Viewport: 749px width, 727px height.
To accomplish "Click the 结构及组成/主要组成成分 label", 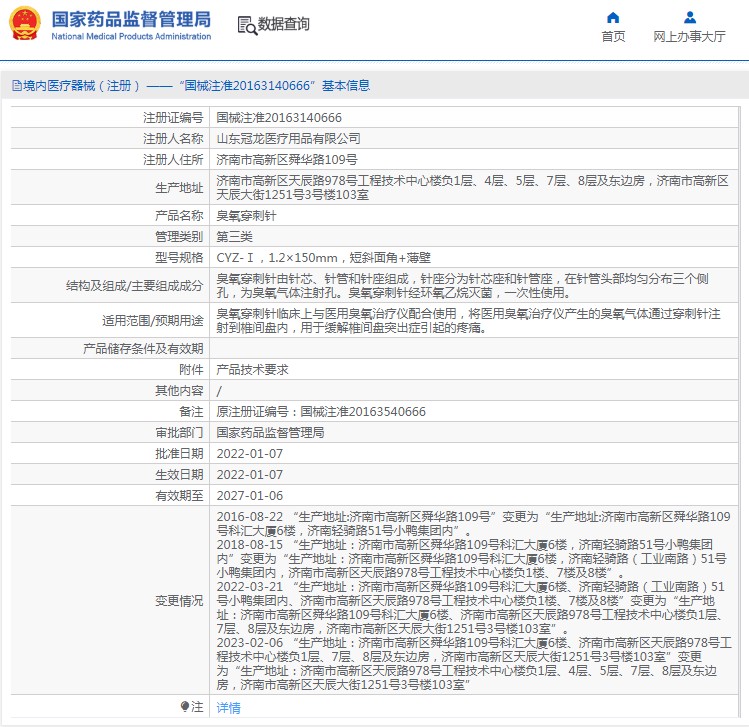I will (135, 286).
